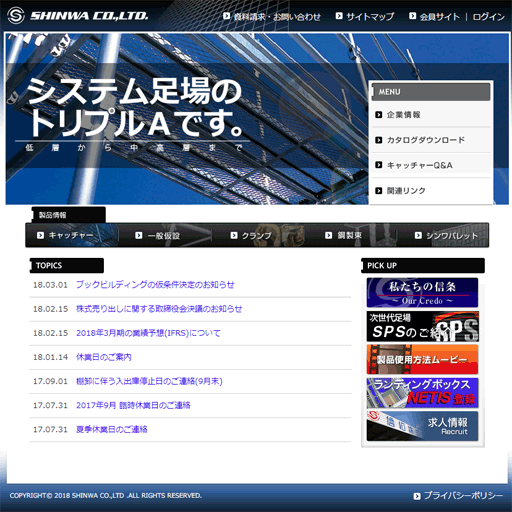This screenshot has height=512, width=512.
Task: Select 一般仮設 product tab
Action: [x=165, y=235]
